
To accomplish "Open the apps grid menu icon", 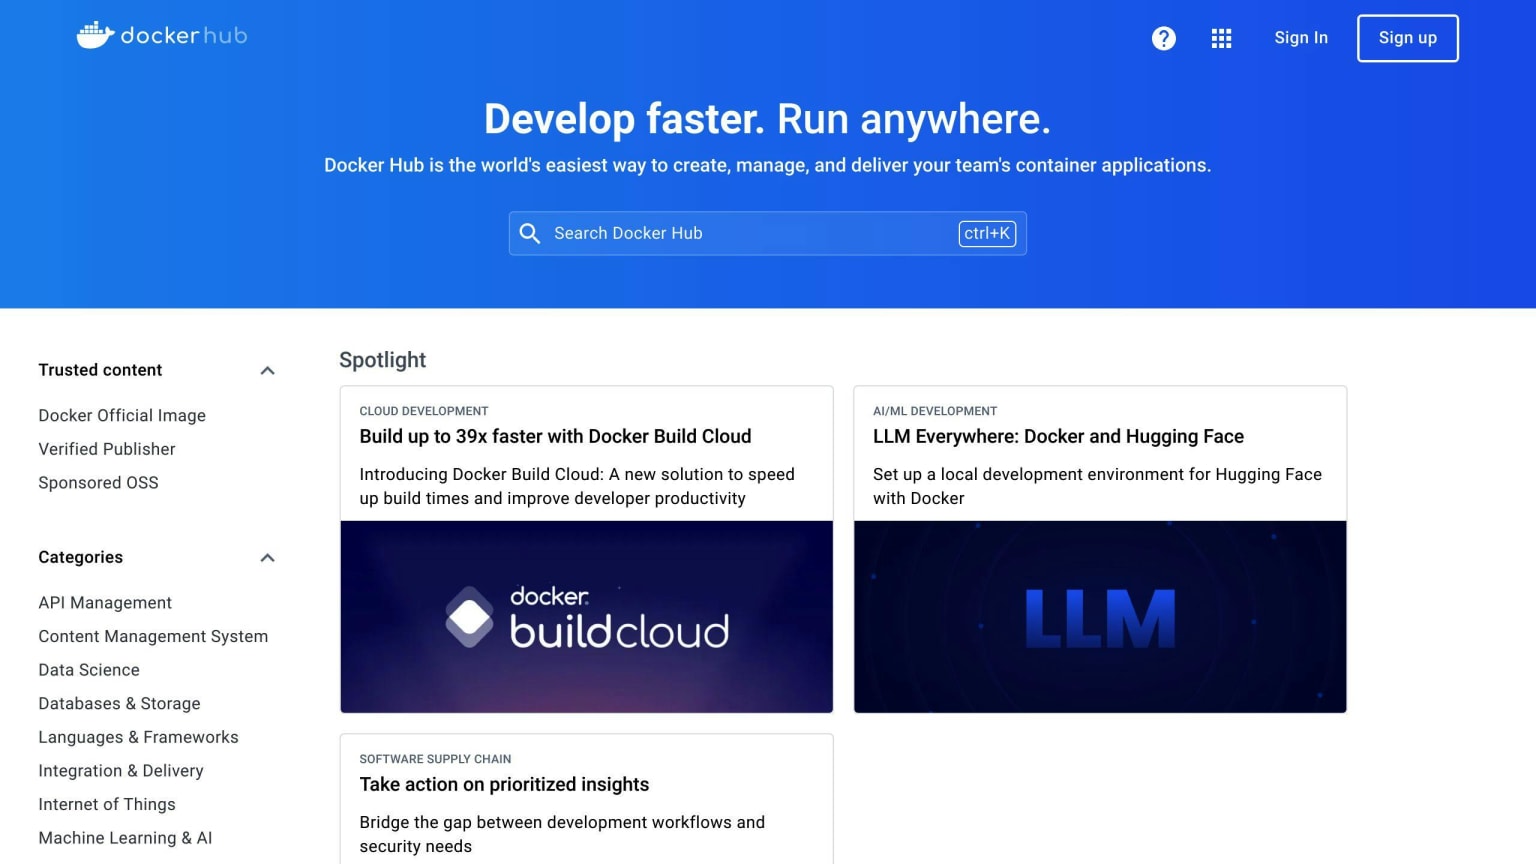I will click(x=1221, y=38).
